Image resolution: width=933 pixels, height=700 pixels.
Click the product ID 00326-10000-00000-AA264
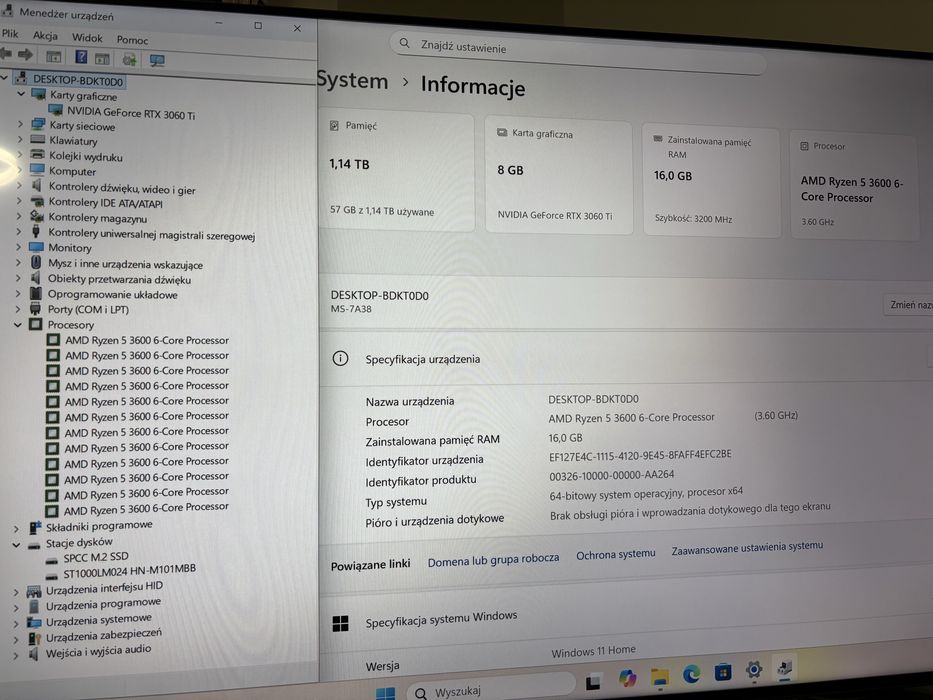(612, 475)
